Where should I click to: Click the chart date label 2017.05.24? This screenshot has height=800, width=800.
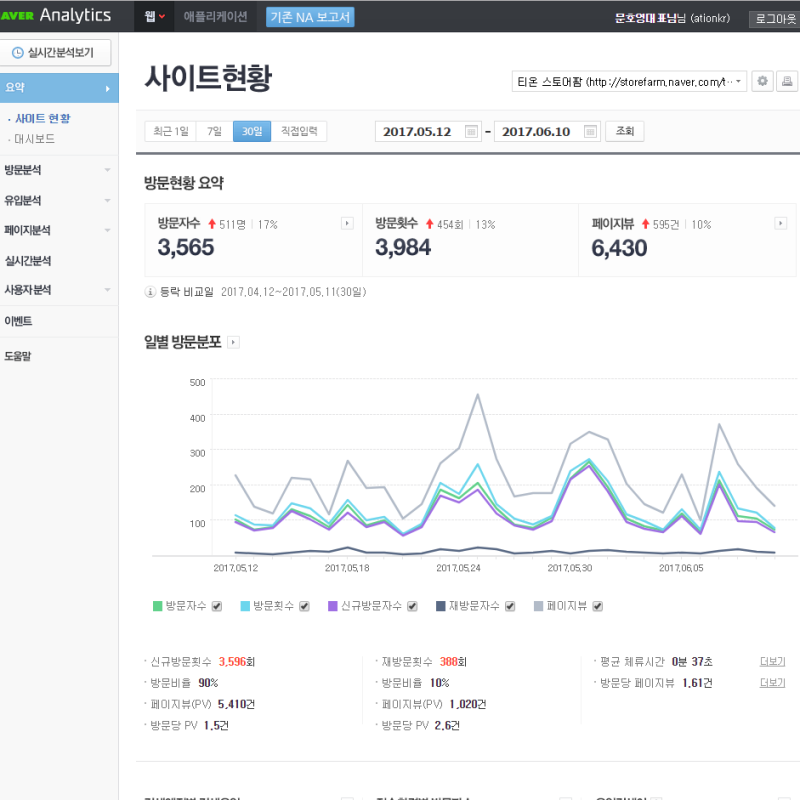coord(458,568)
